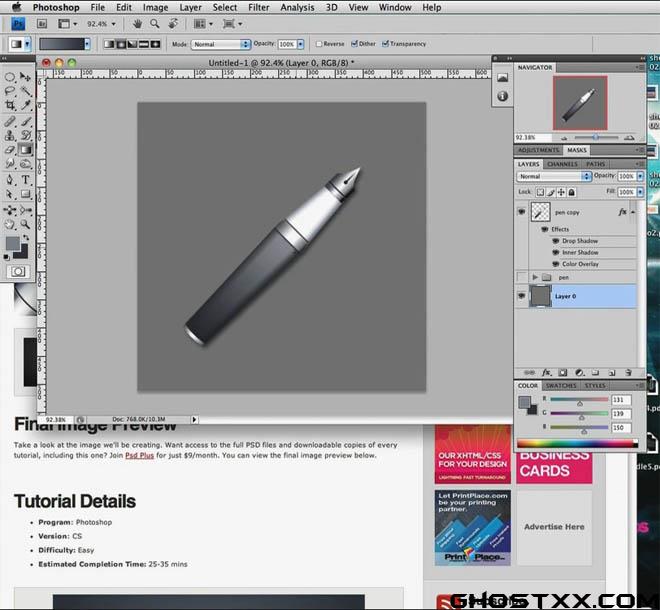
Task: Open the tool preset picker dropdown
Action: [x=27, y=44]
